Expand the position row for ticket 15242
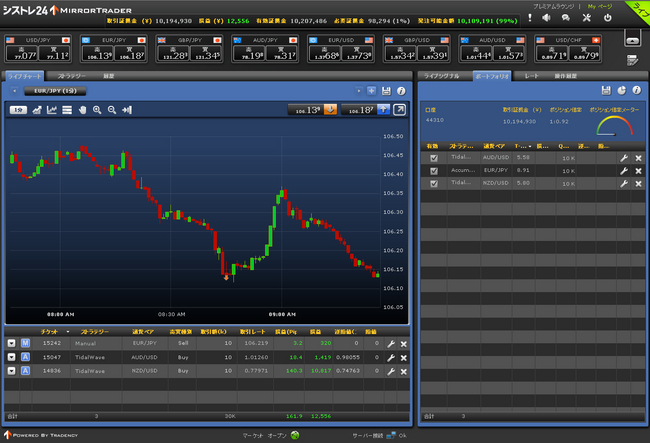 point(11,343)
